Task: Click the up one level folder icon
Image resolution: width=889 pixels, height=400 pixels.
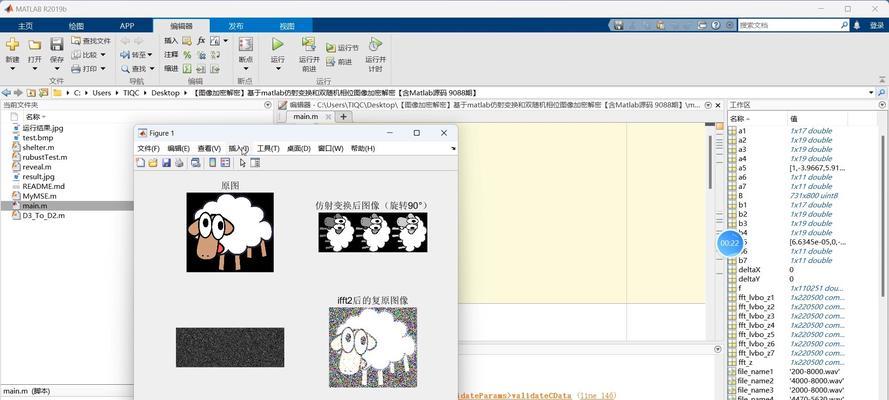Action: tap(31, 92)
